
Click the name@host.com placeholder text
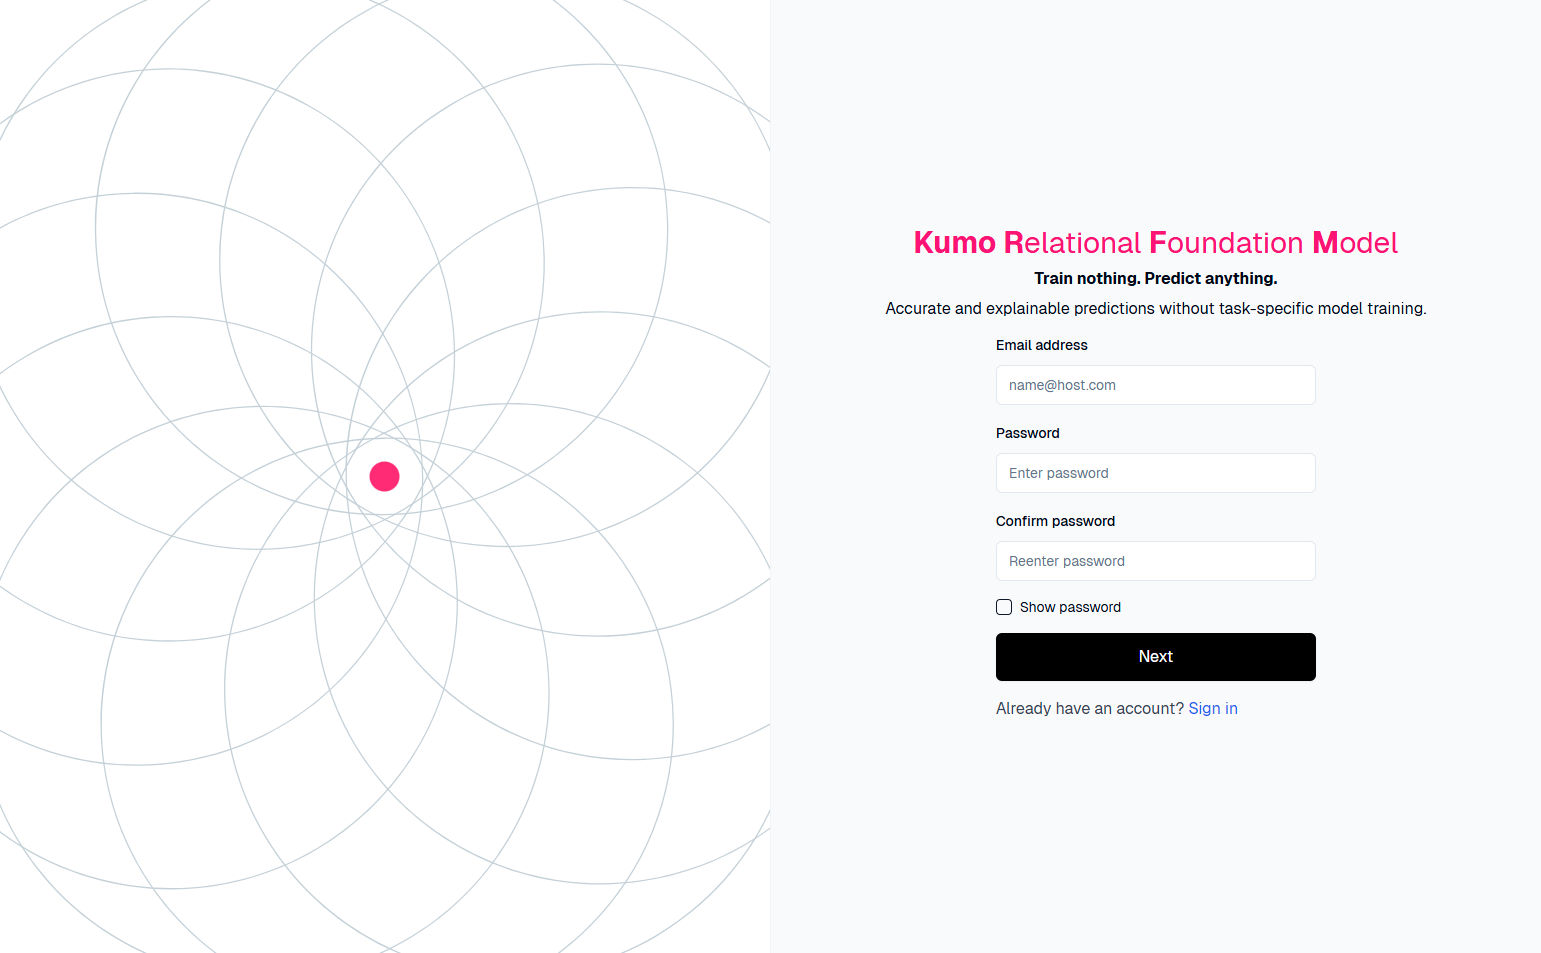(1061, 385)
